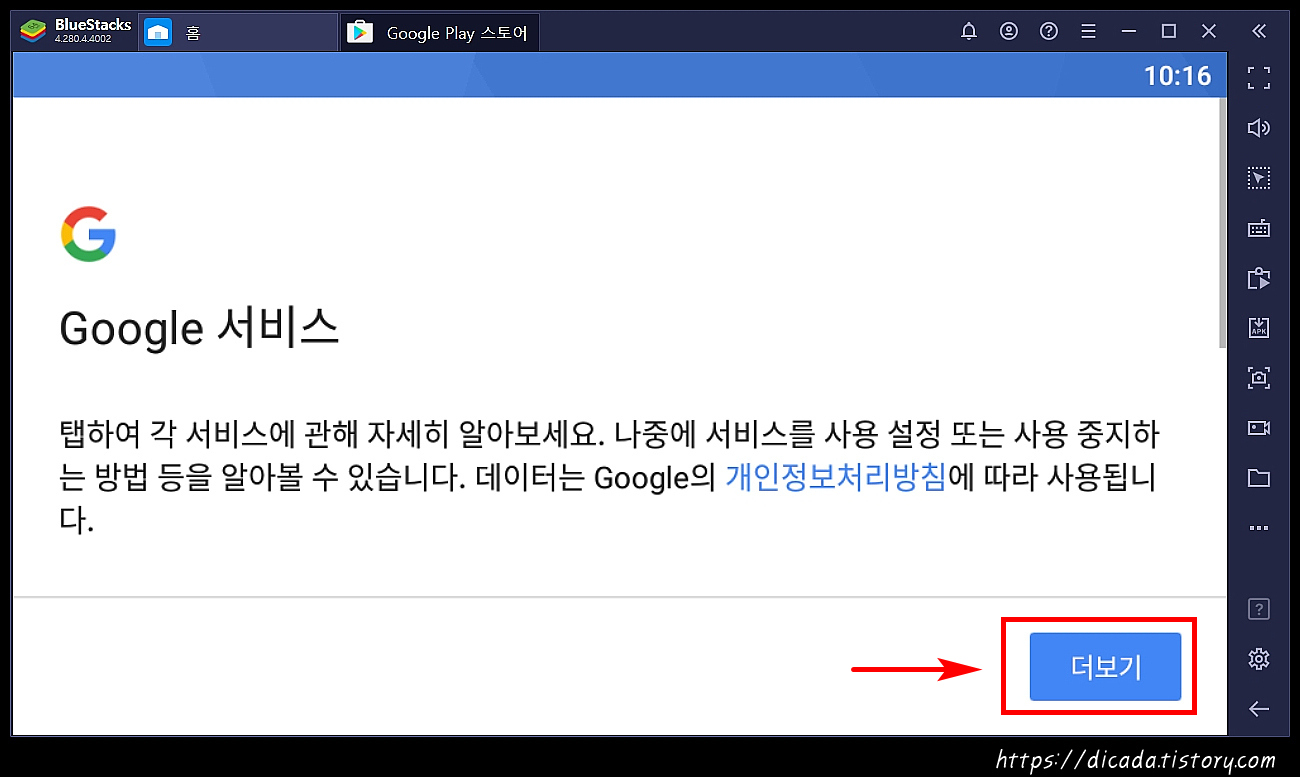Click the vertical scrollbar thumb
The image size is (1300, 777).
1222,222
